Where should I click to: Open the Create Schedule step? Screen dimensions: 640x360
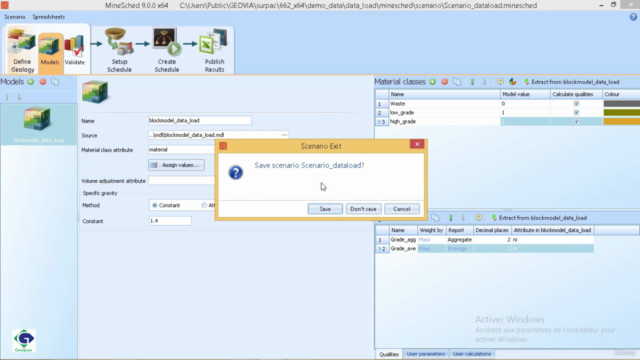pyautogui.click(x=167, y=50)
